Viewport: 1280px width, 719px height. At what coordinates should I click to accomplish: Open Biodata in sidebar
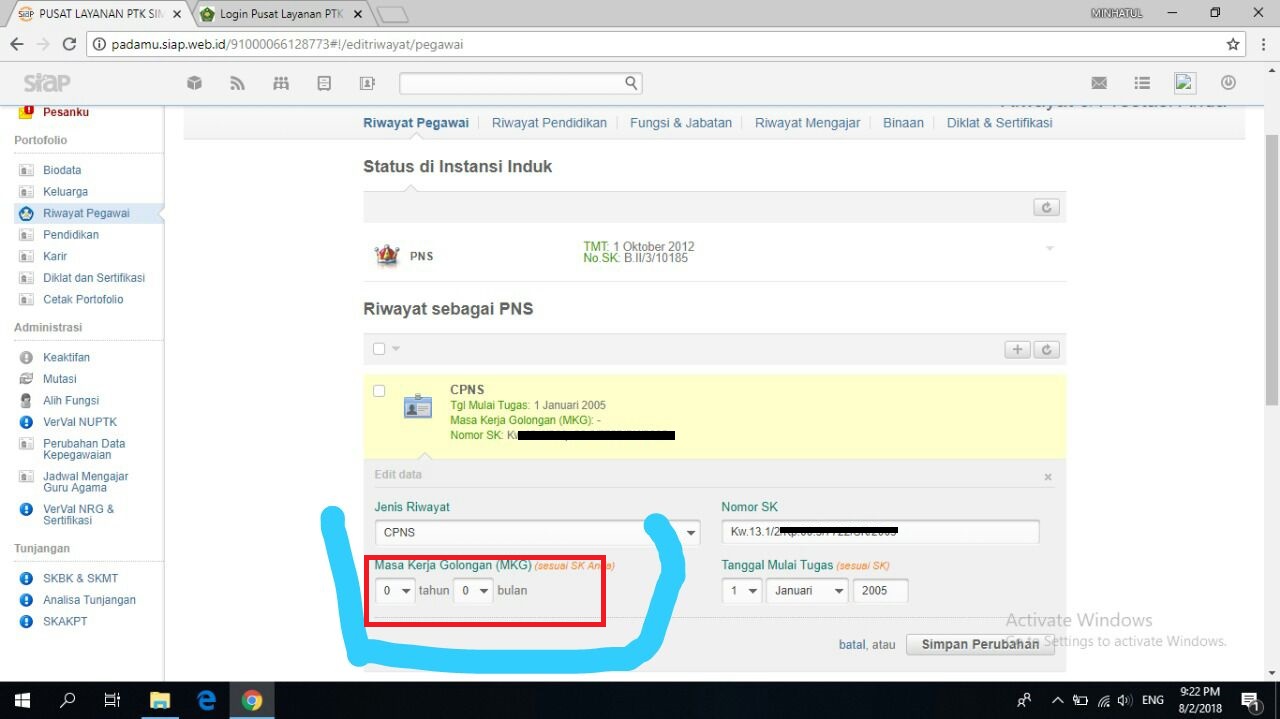pyautogui.click(x=62, y=170)
